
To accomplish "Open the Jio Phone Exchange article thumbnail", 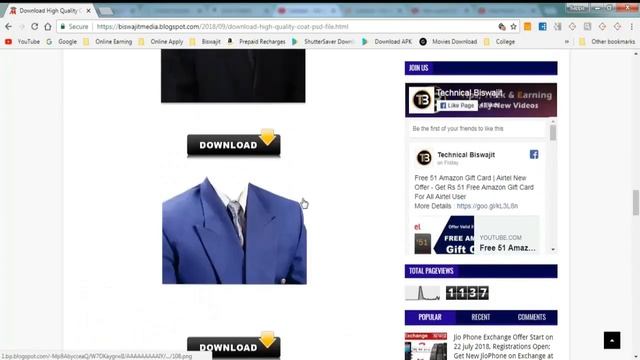I will click(x=426, y=346).
